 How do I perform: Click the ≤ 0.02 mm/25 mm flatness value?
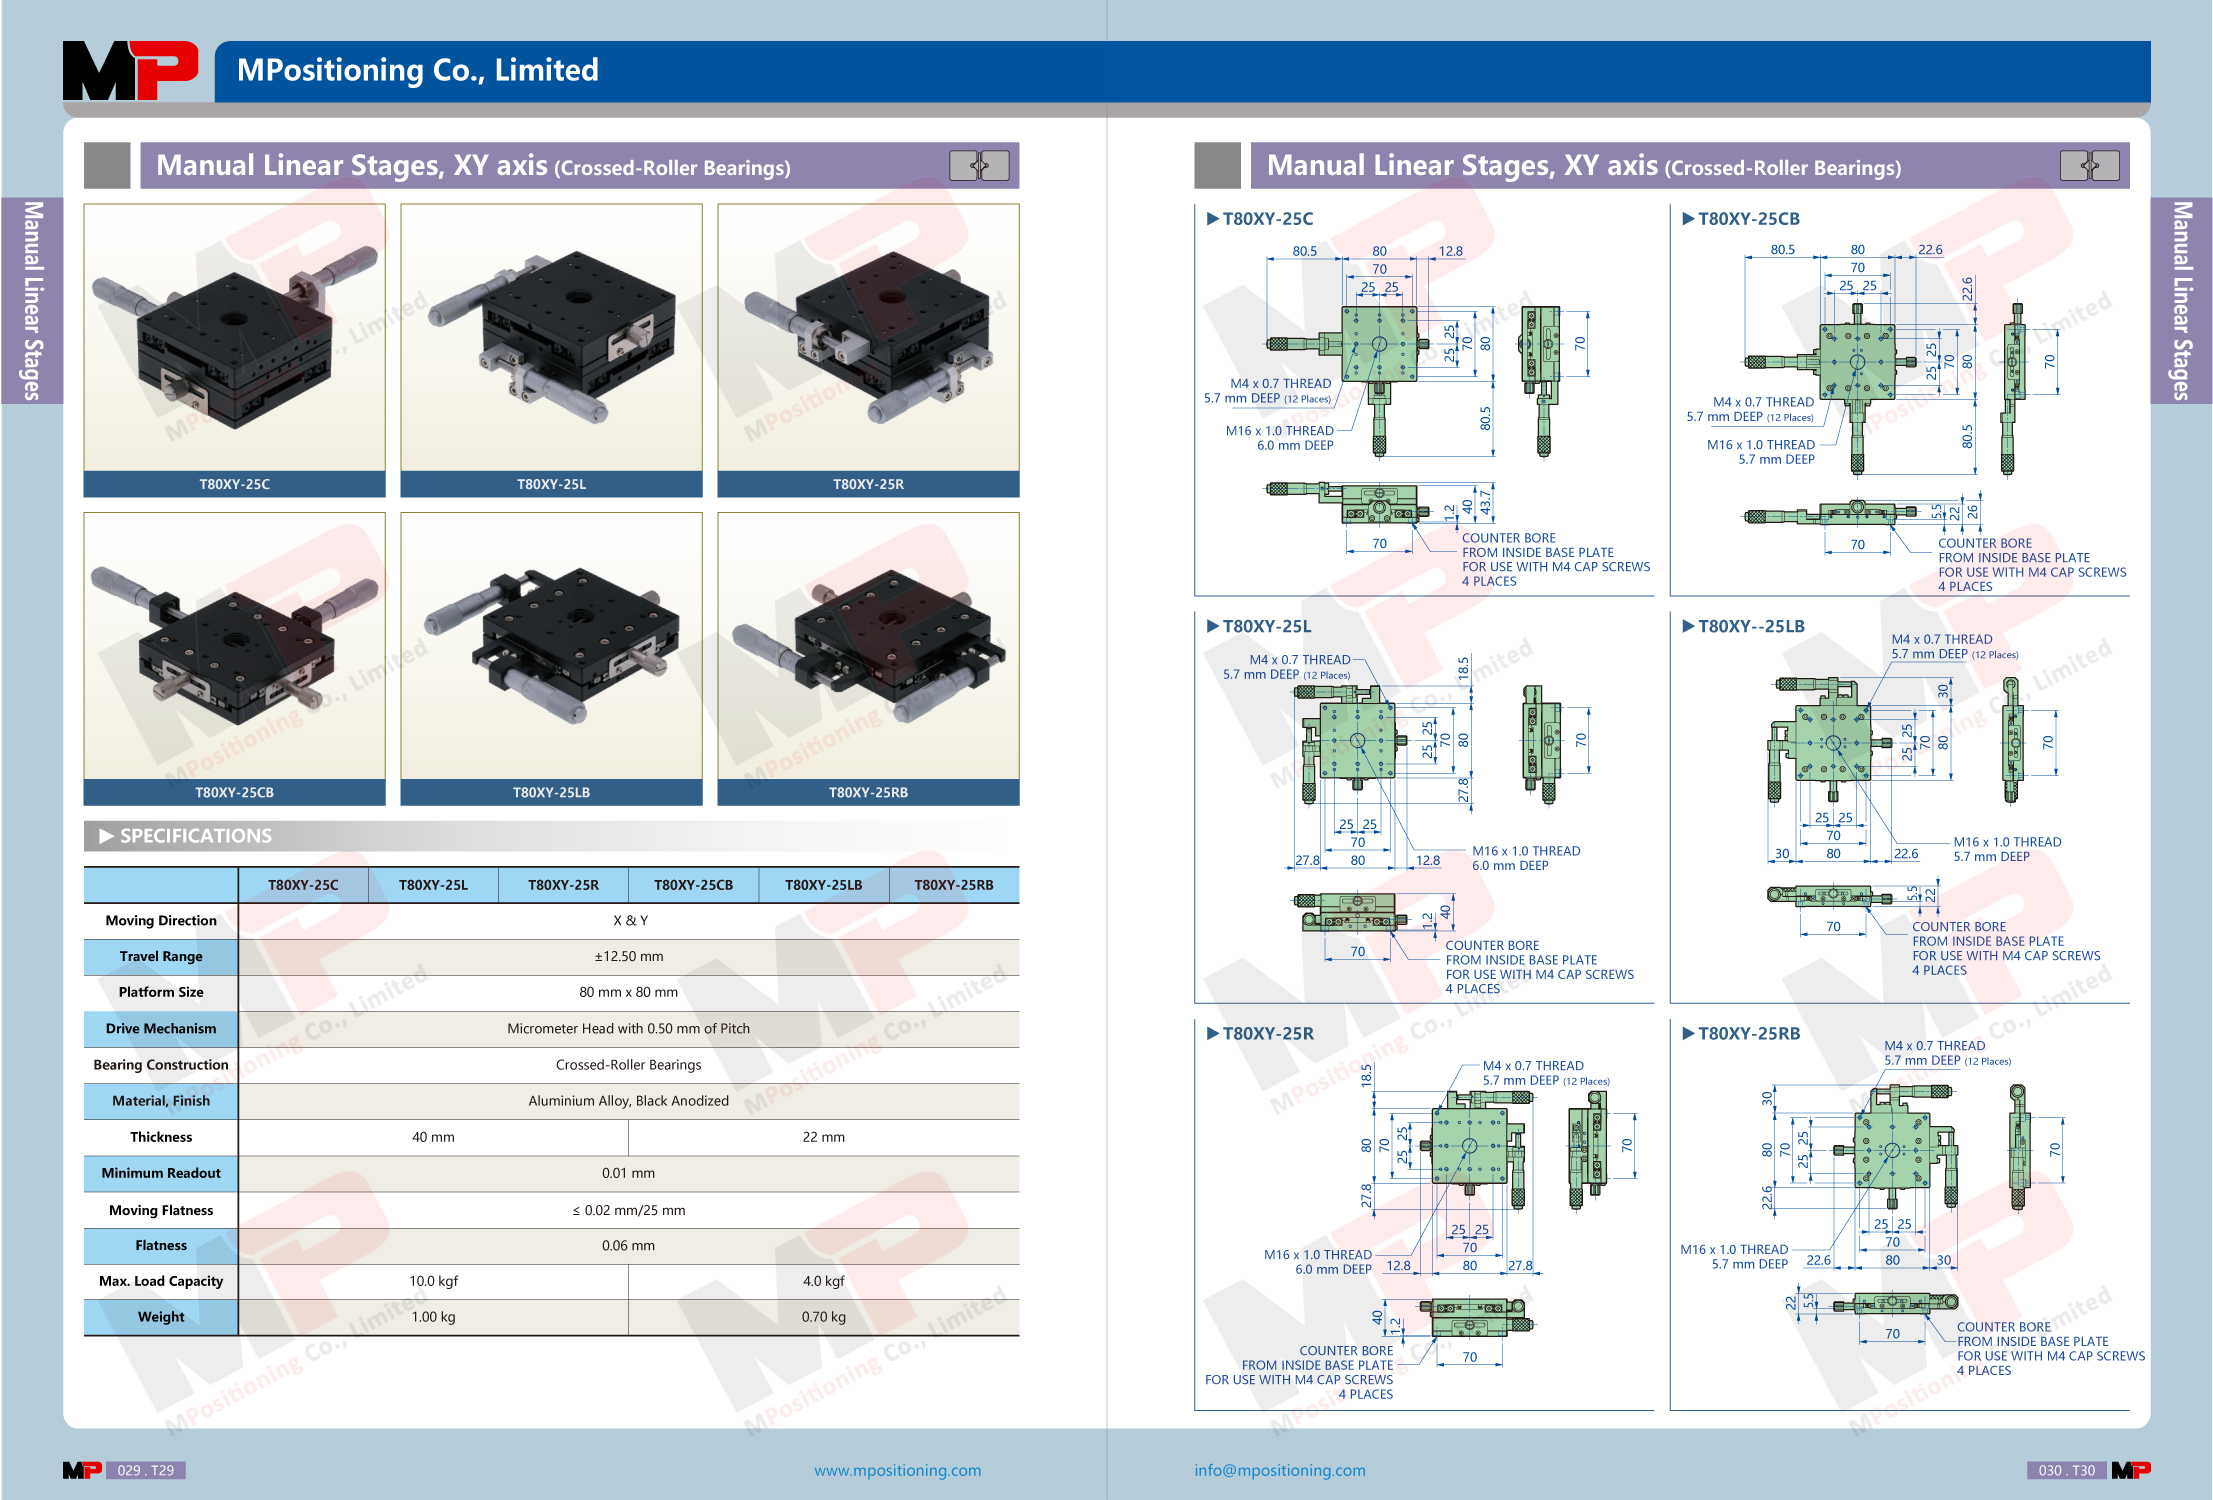click(x=629, y=1210)
